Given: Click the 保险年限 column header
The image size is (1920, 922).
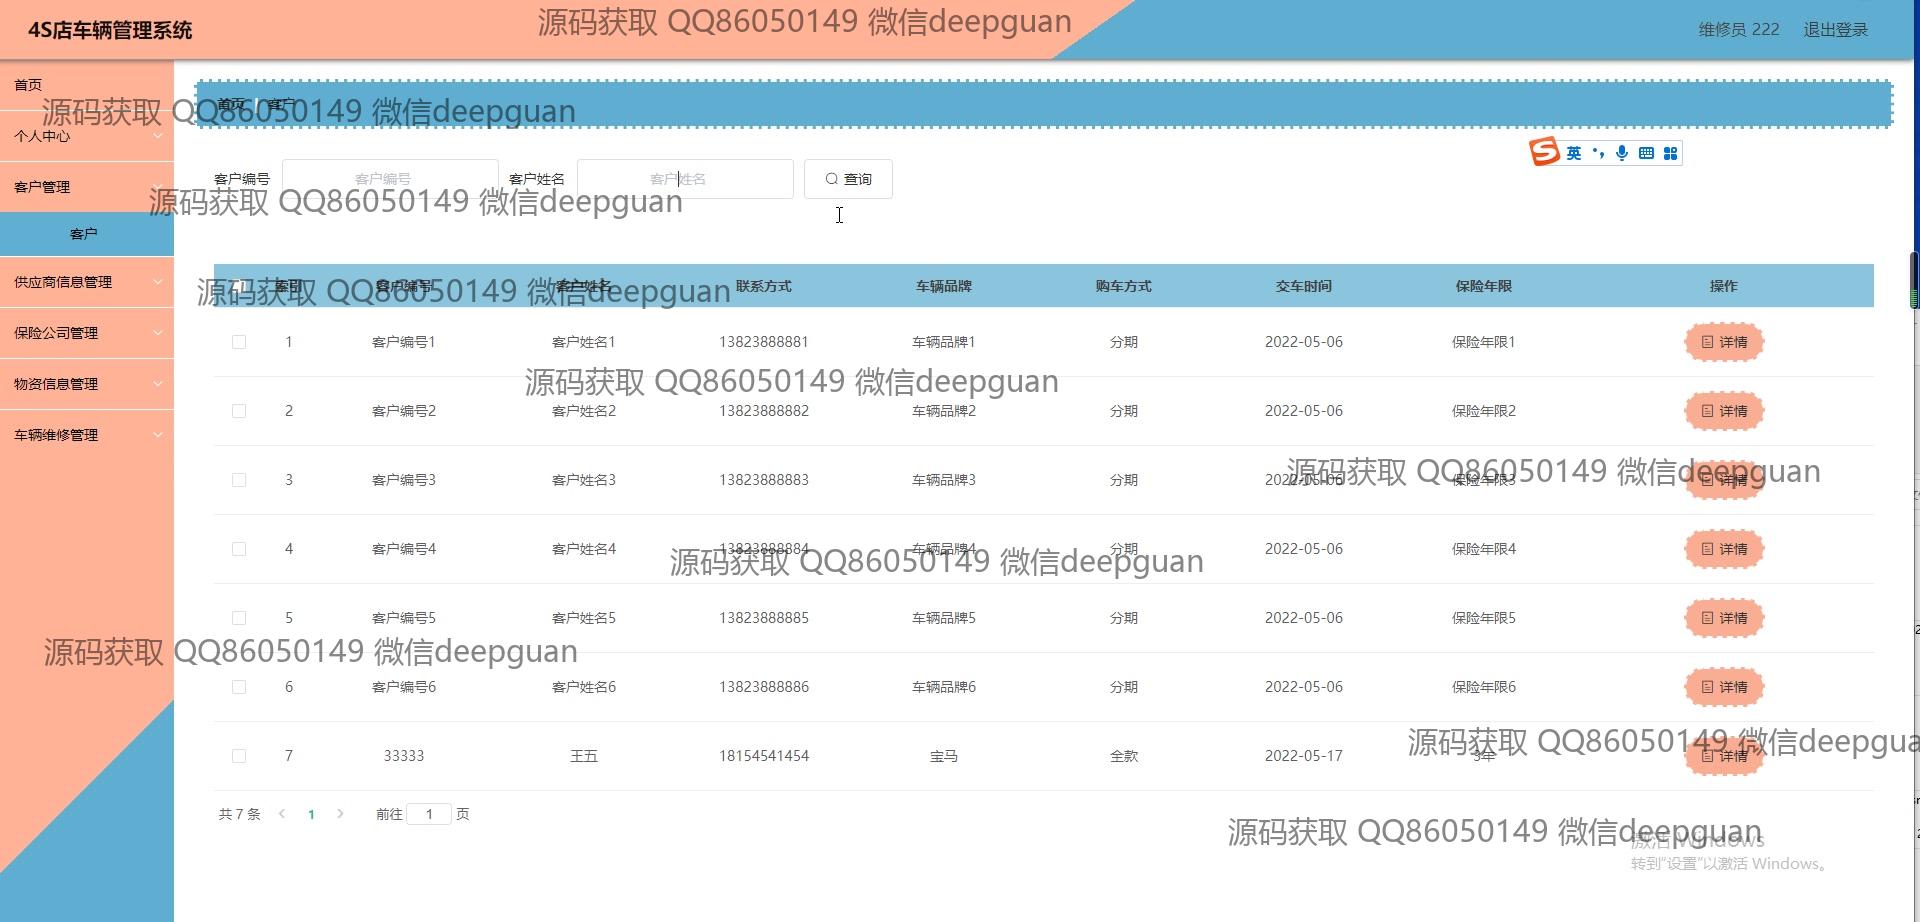Looking at the screenshot, I should [x=1484, y=286].
